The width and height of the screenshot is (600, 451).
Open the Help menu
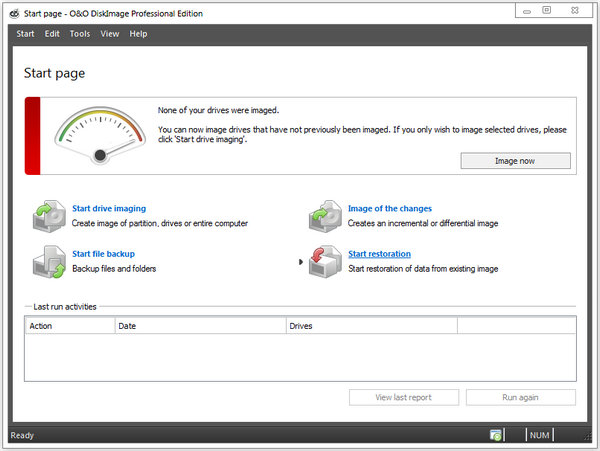point(138,34)
